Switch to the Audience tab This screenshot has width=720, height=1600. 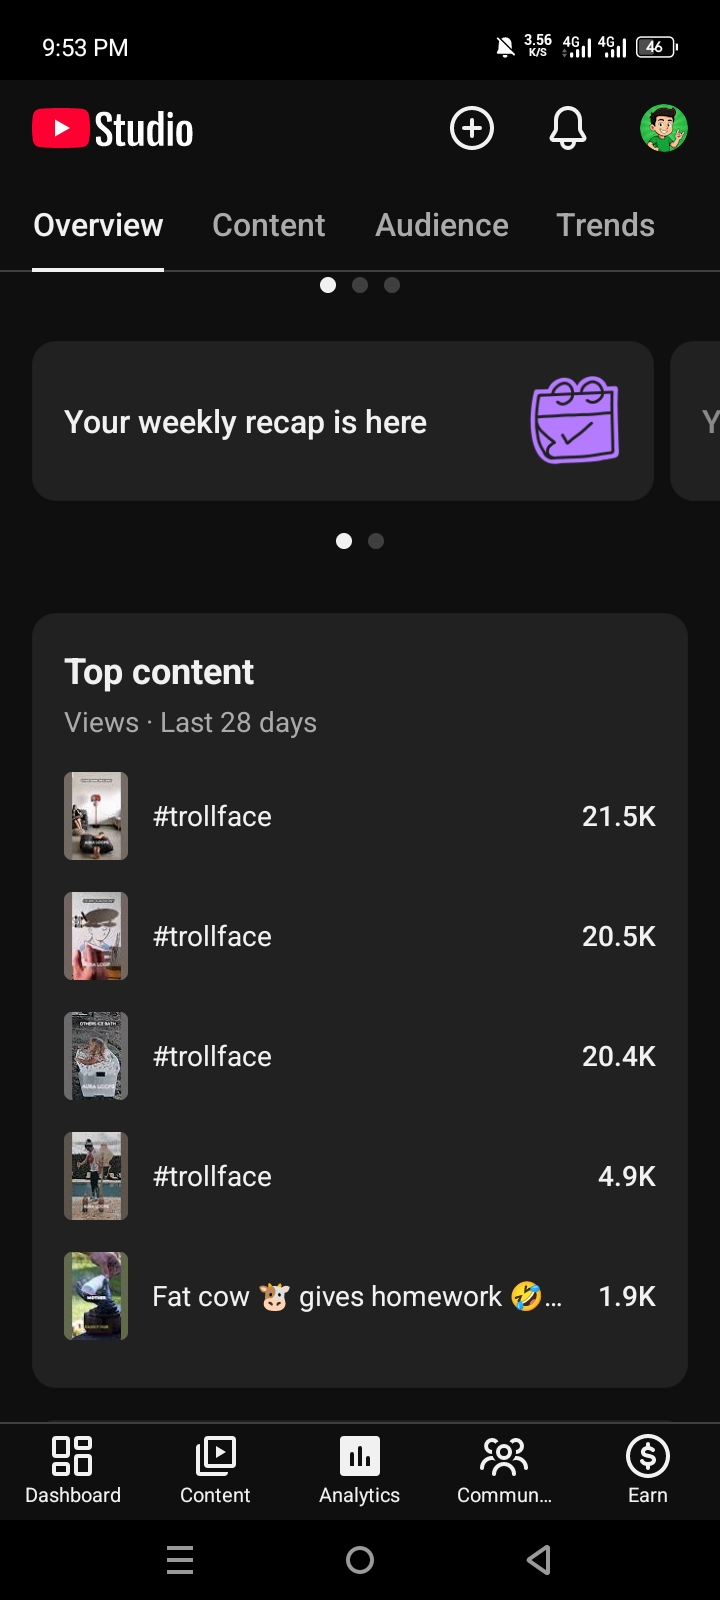442,225
